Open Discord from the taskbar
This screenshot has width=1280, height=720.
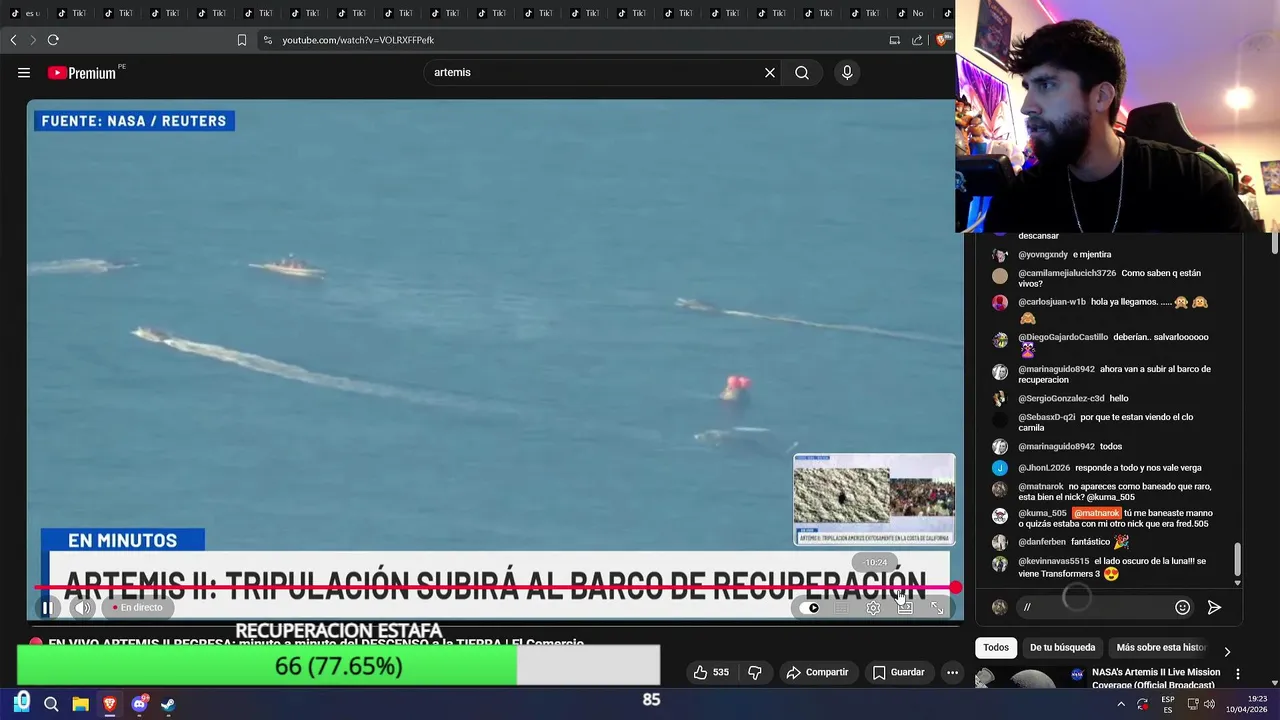pyautogui.click(x=139, y=704)
